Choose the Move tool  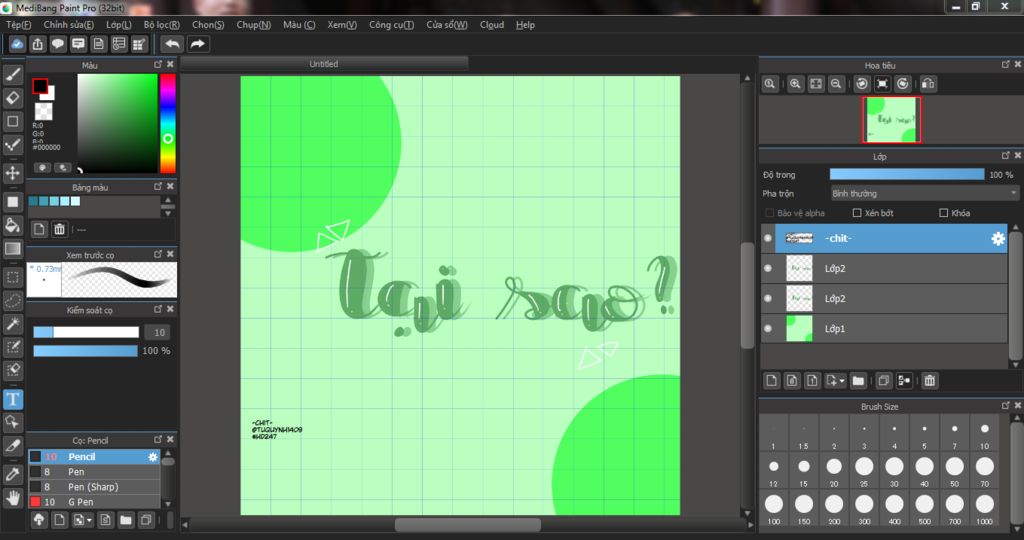[x=12, y=173]
